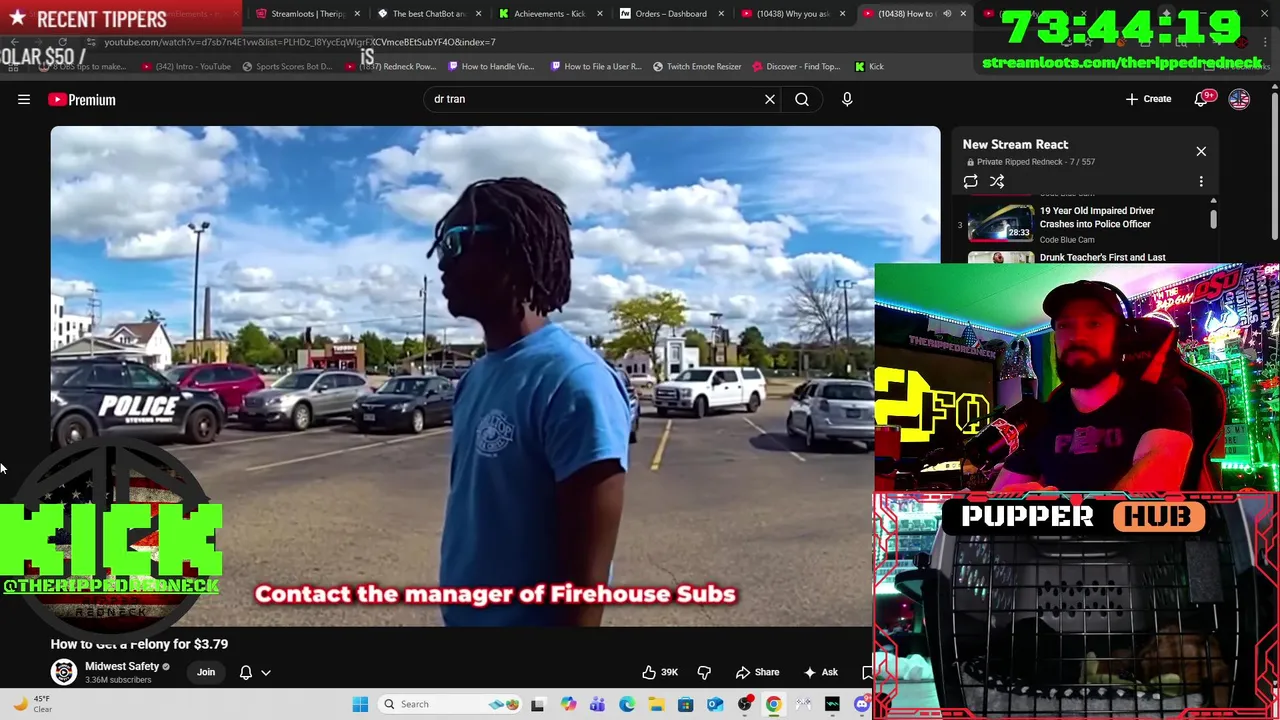
Task: Open Task View on the taskbar
Action: click(x=538, y=704)
